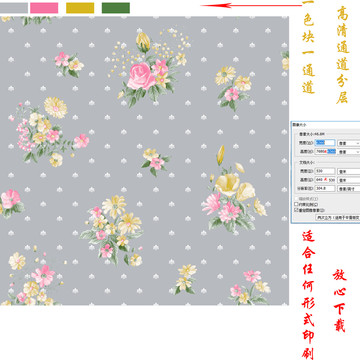Open the resolution unit dropdown
360x360 pixels.
pyautogui.click(x=349, y=188)
